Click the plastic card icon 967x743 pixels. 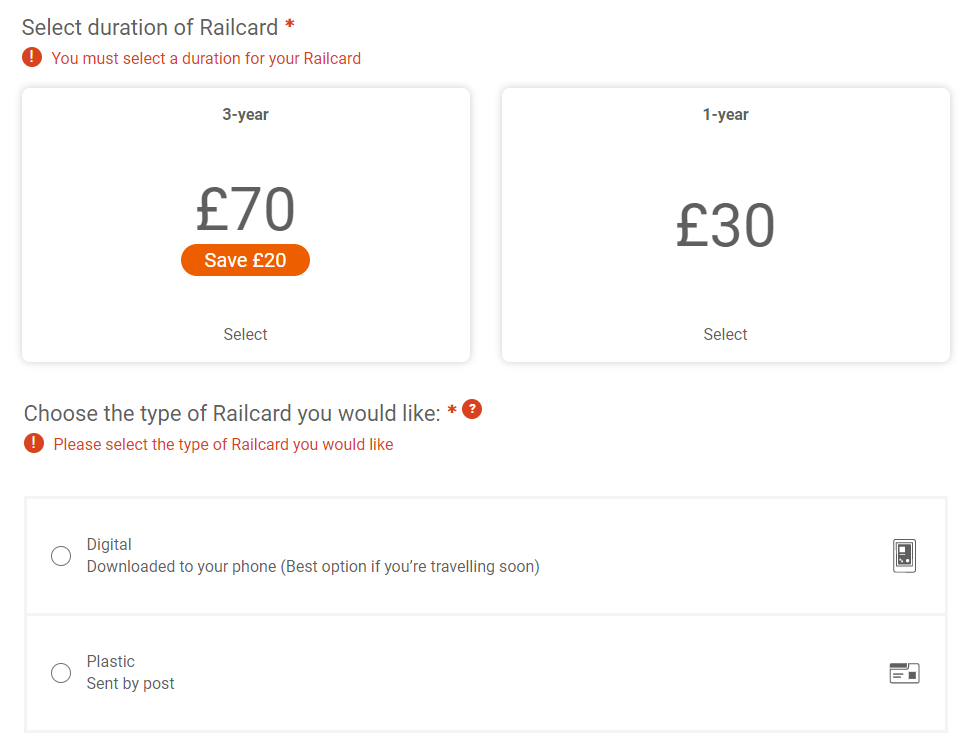904,673
